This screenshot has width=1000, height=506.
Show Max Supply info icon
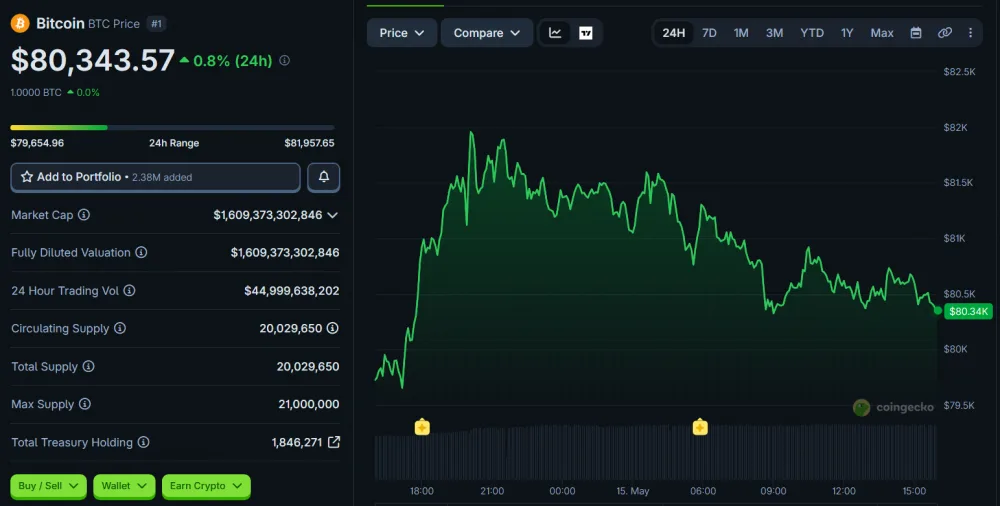[x=85, y=404]
